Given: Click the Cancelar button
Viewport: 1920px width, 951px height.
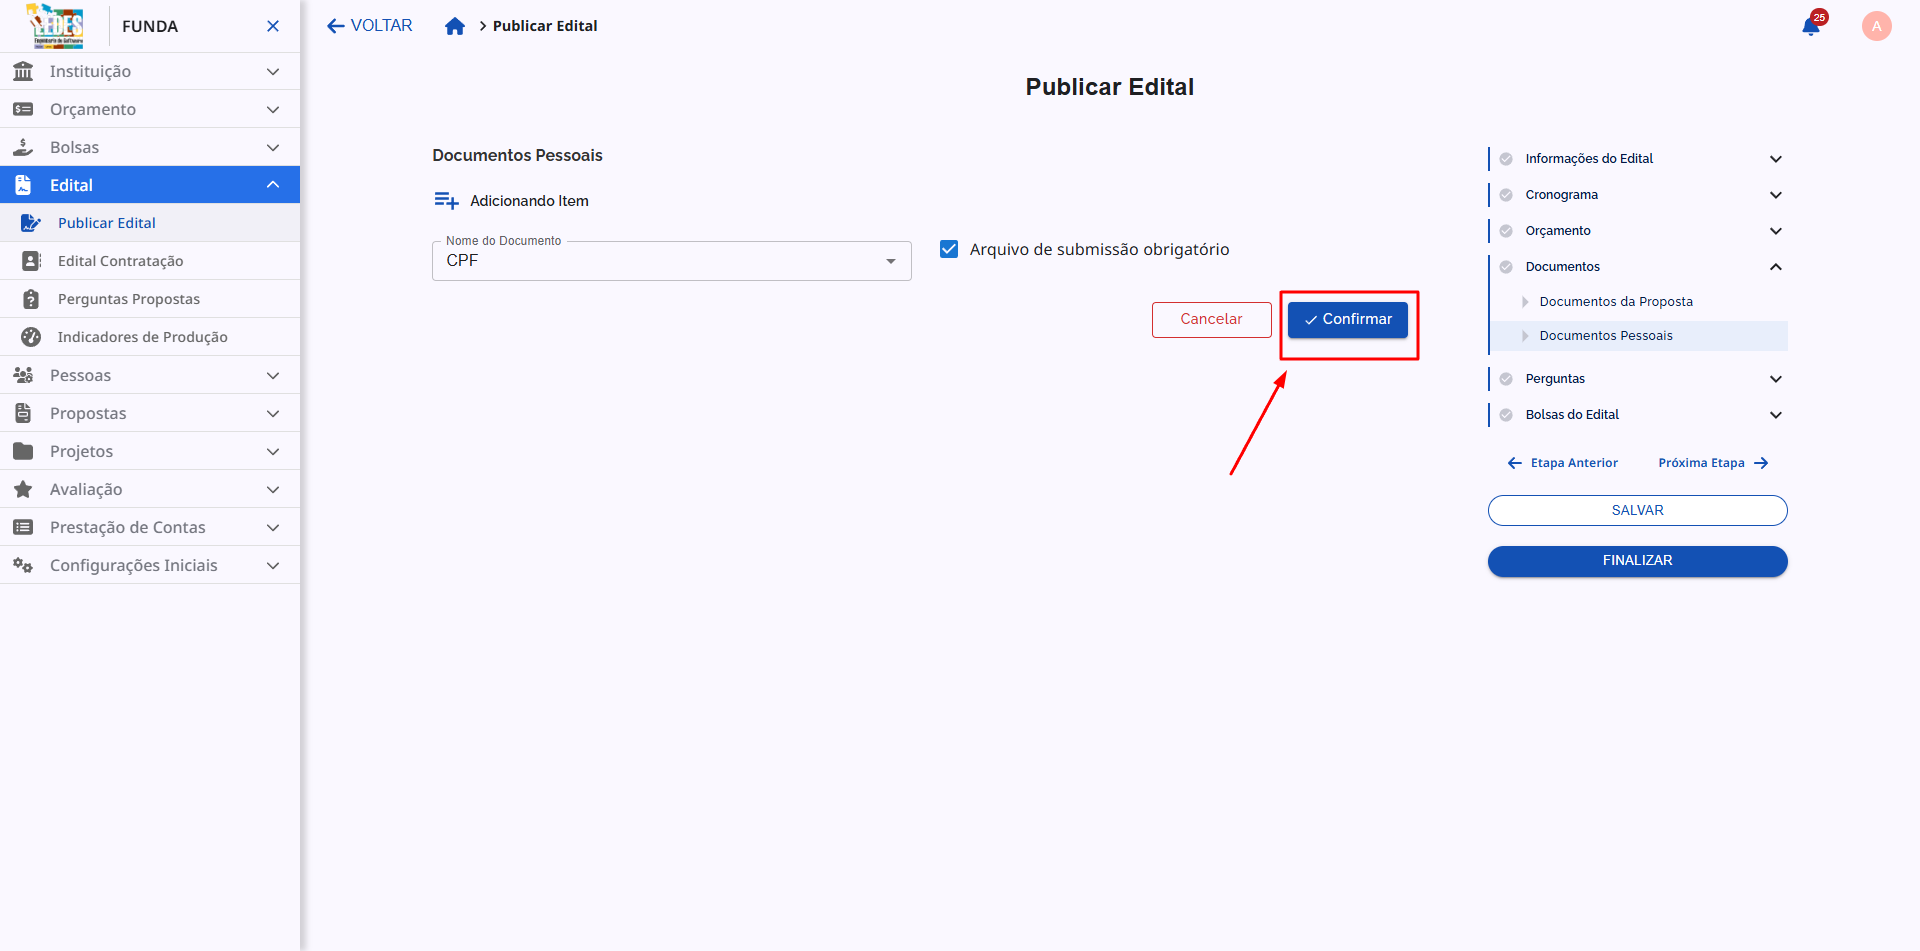Looking at the screenshot, I should tap(1211, 319).
